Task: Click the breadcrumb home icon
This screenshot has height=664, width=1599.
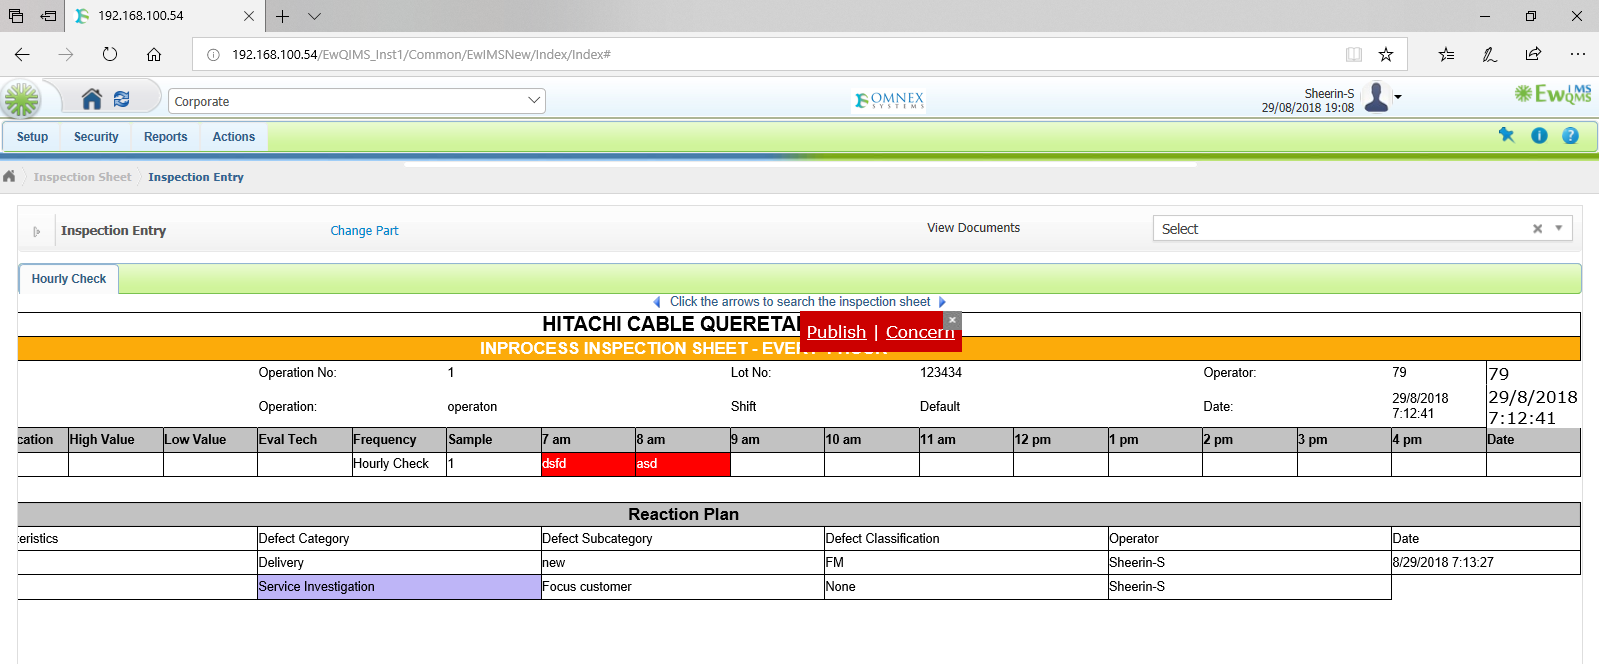Action: pyautogui.click(x=9, y=176)
